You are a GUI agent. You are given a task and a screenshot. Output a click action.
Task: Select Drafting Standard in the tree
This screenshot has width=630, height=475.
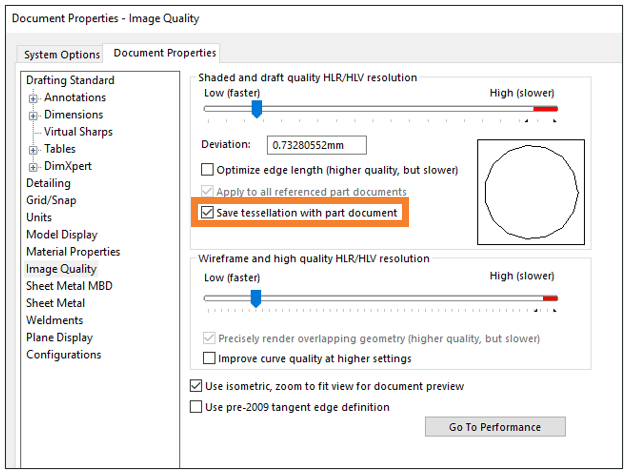(x=70, y=80)
